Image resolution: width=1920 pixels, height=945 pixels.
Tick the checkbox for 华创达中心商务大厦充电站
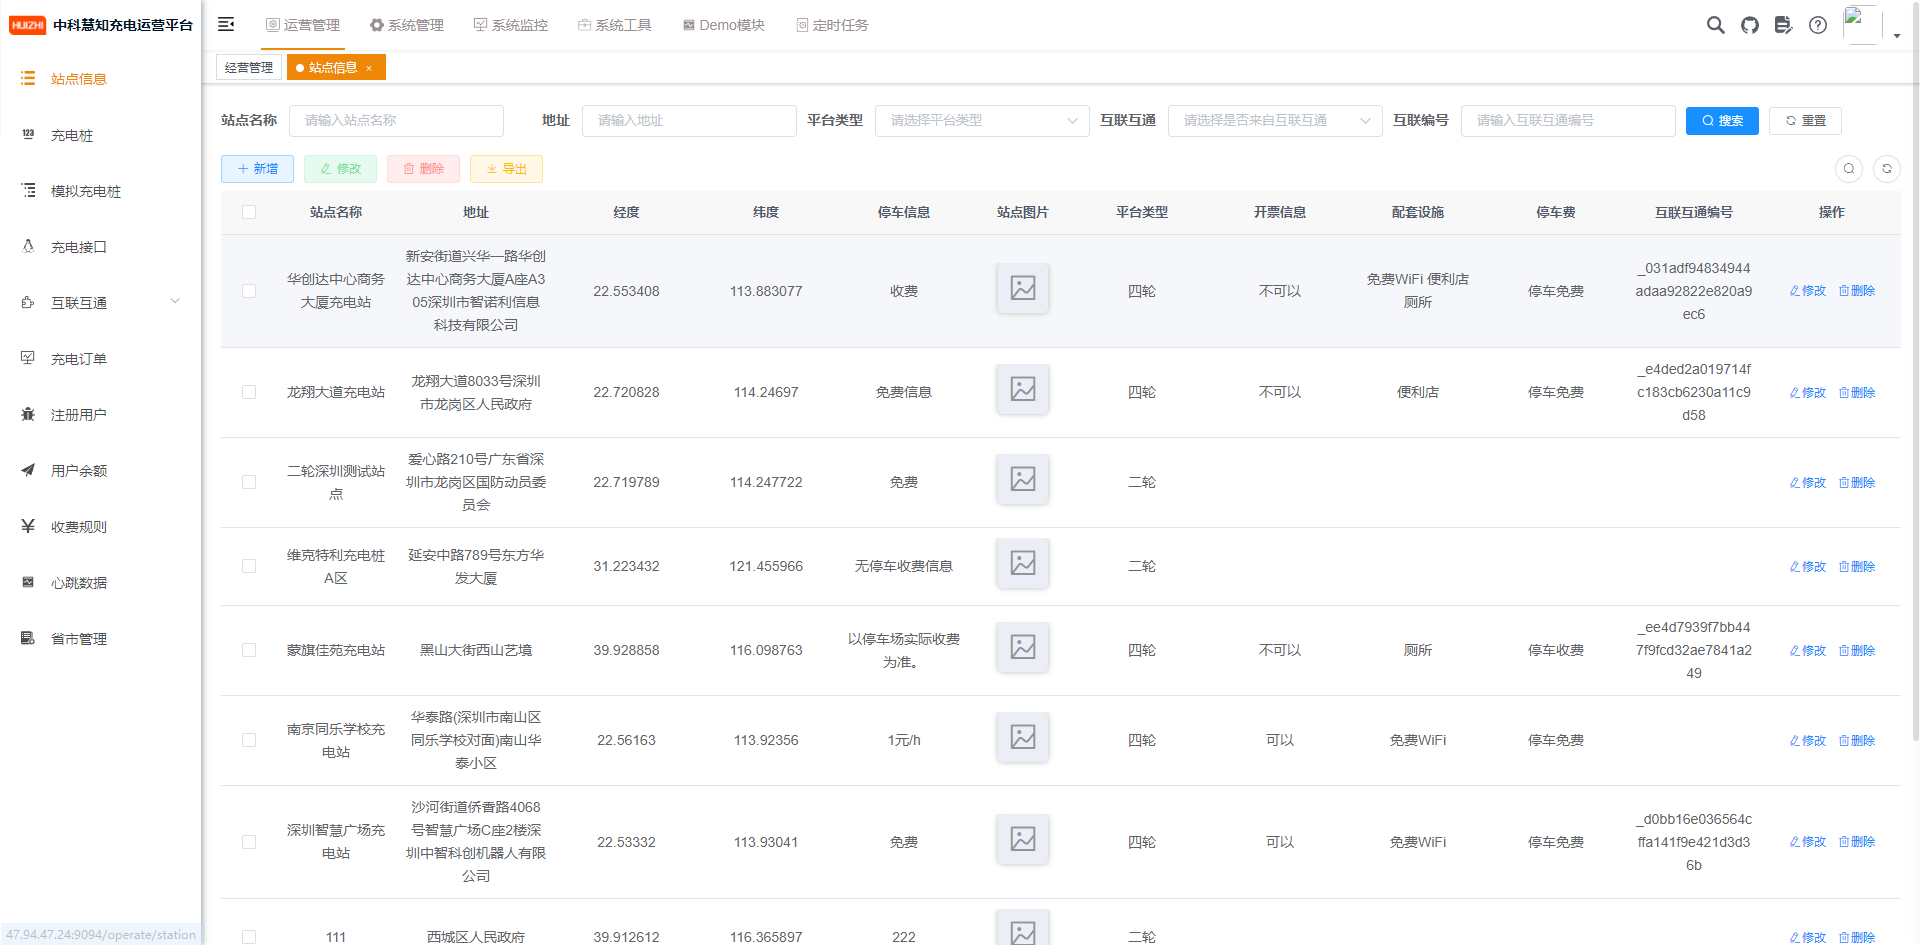coord(249,291)
